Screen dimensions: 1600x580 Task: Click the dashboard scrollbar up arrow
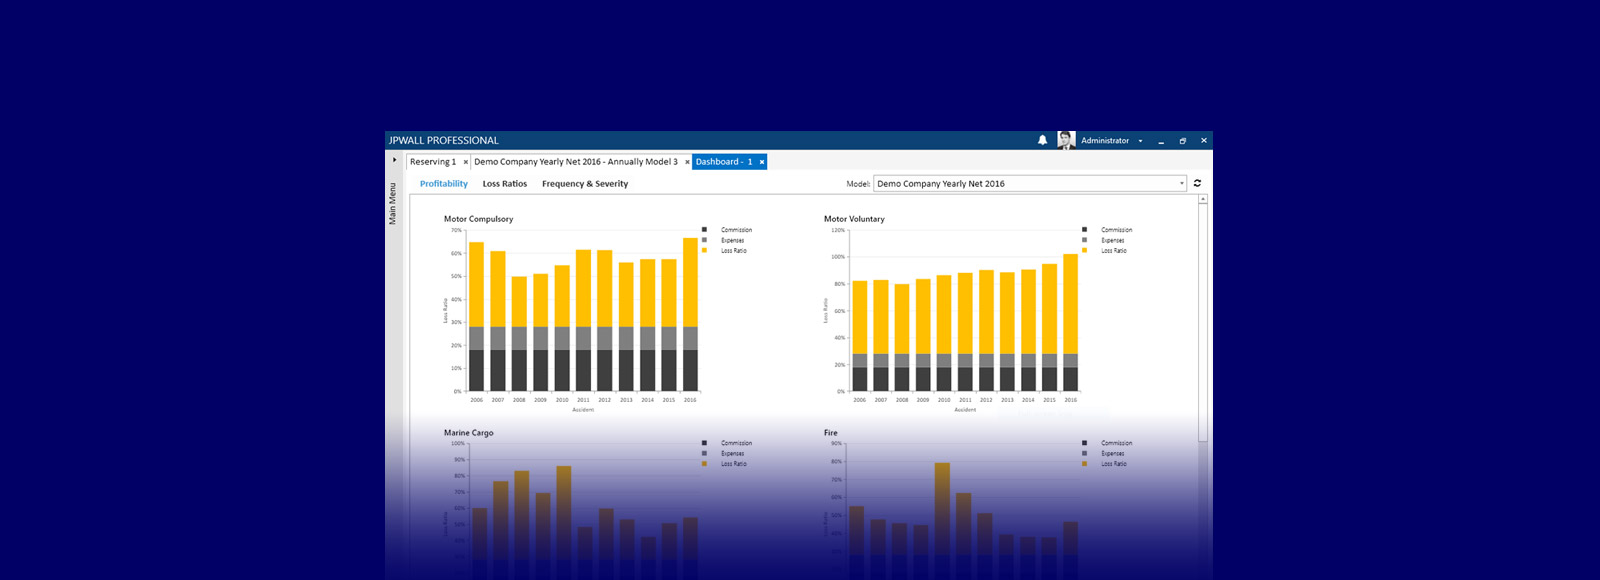(x=1203, y=199)
